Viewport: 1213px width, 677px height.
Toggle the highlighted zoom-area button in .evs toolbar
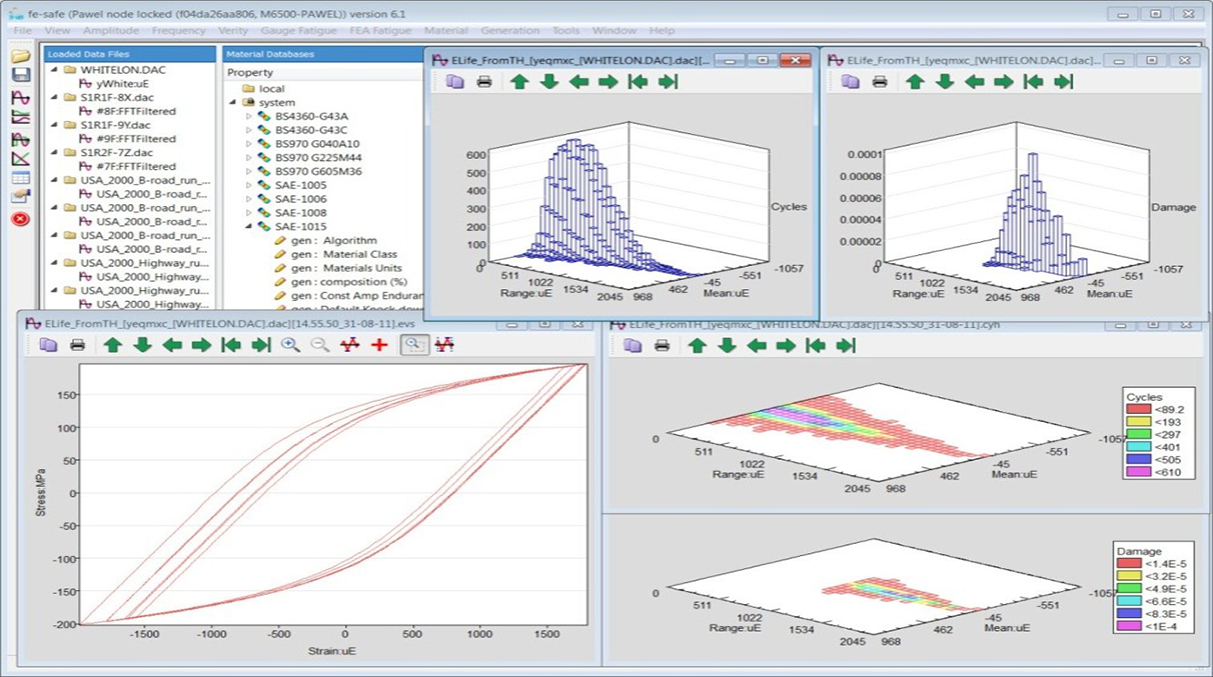click(x=411, y=345)
